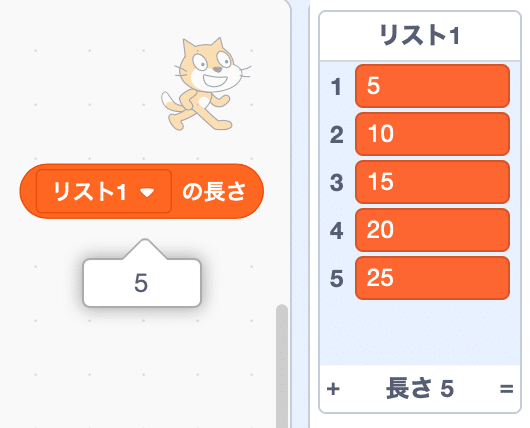Select the list item containing 15
The image size is (530, 428).
click(432, 182)
